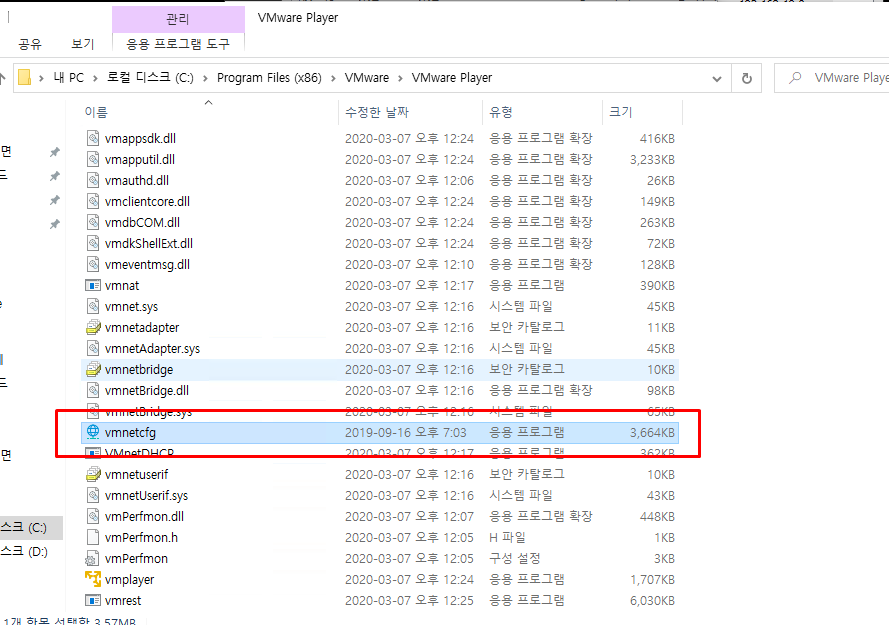
Task: Click the VMware Player breadcrumb segment
Action: click(452, 78)
